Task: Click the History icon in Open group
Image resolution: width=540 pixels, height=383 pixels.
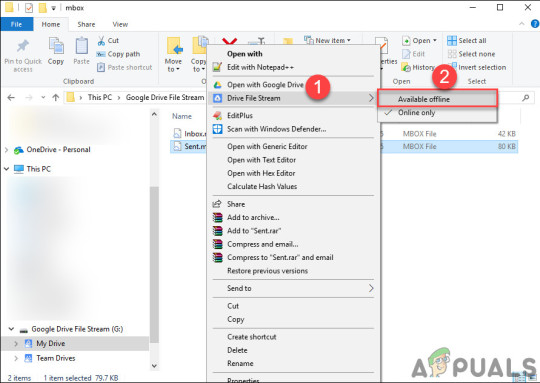Action: (x=406, y=67)
